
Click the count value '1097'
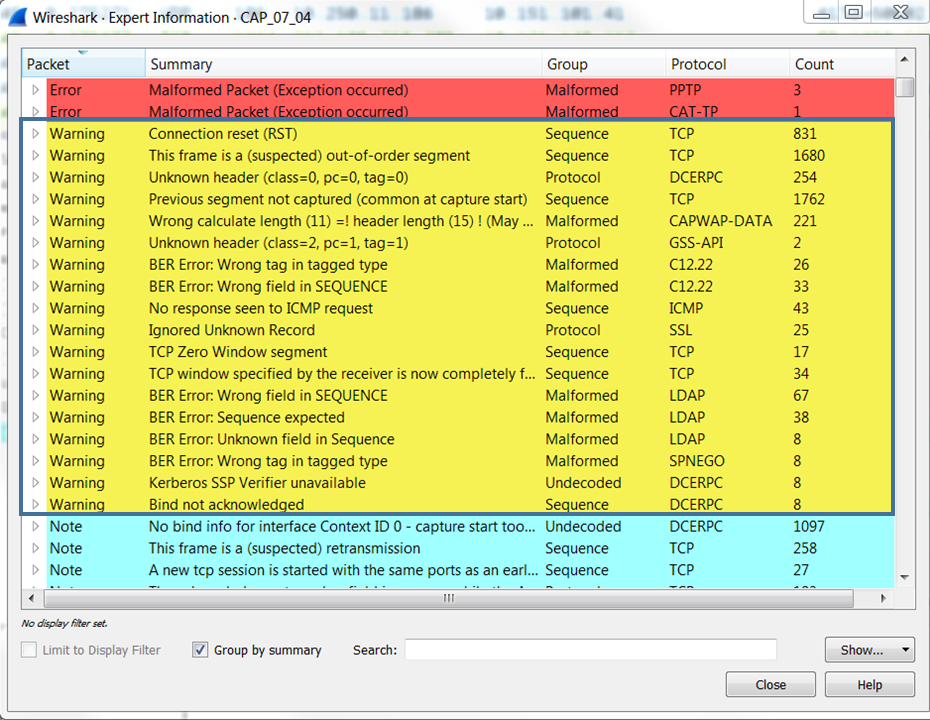pyautogui.click(x=809, y=527)
